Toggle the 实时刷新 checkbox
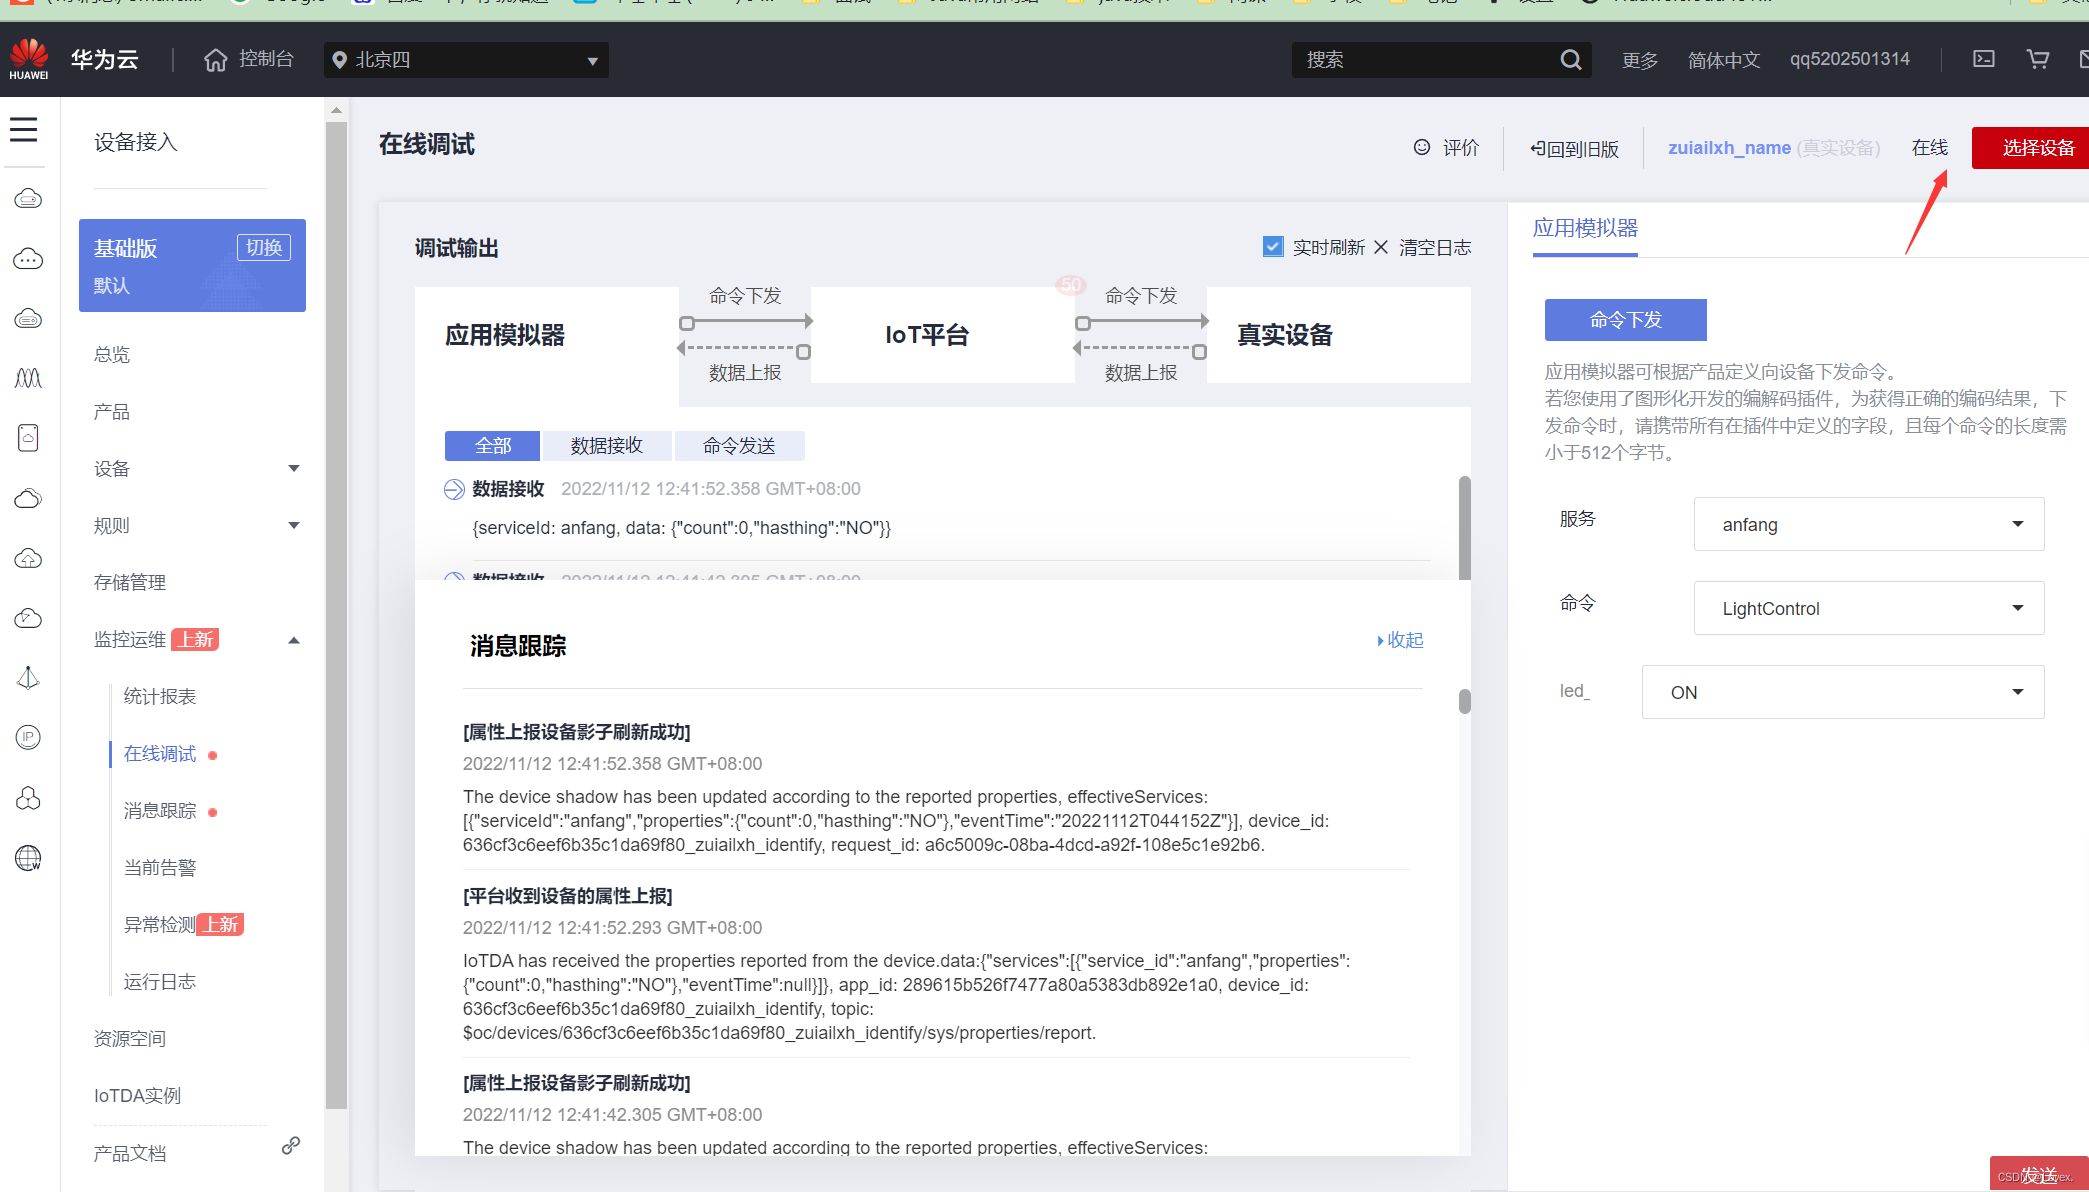2089x1192 pixels. [x=1272, y=246]
